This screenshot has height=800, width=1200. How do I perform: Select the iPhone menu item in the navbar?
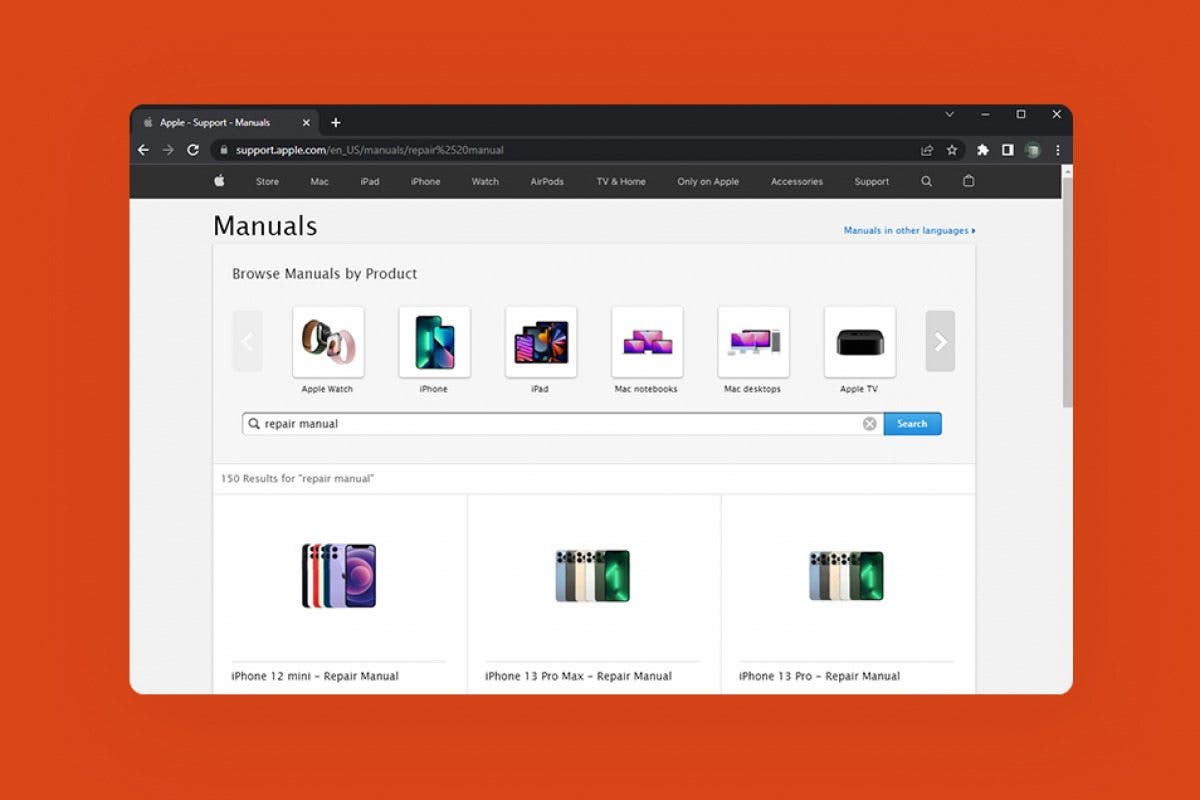click(x=425, y=181)
